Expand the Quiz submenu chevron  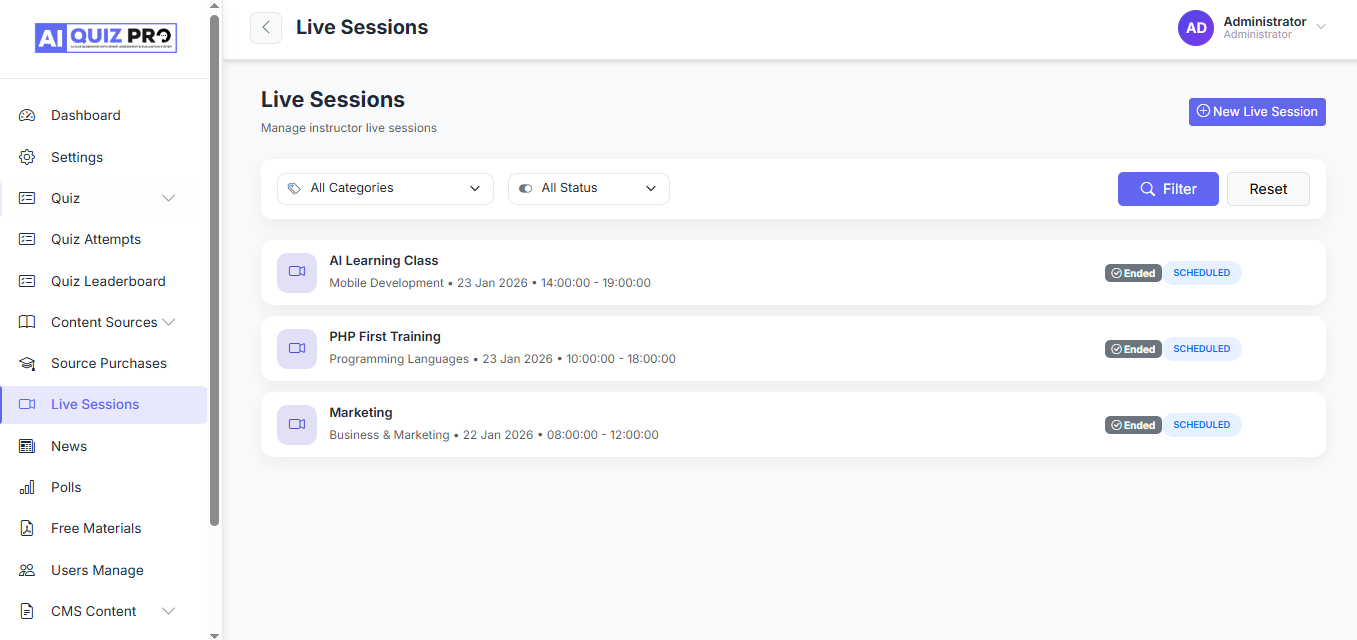[169, 198]
